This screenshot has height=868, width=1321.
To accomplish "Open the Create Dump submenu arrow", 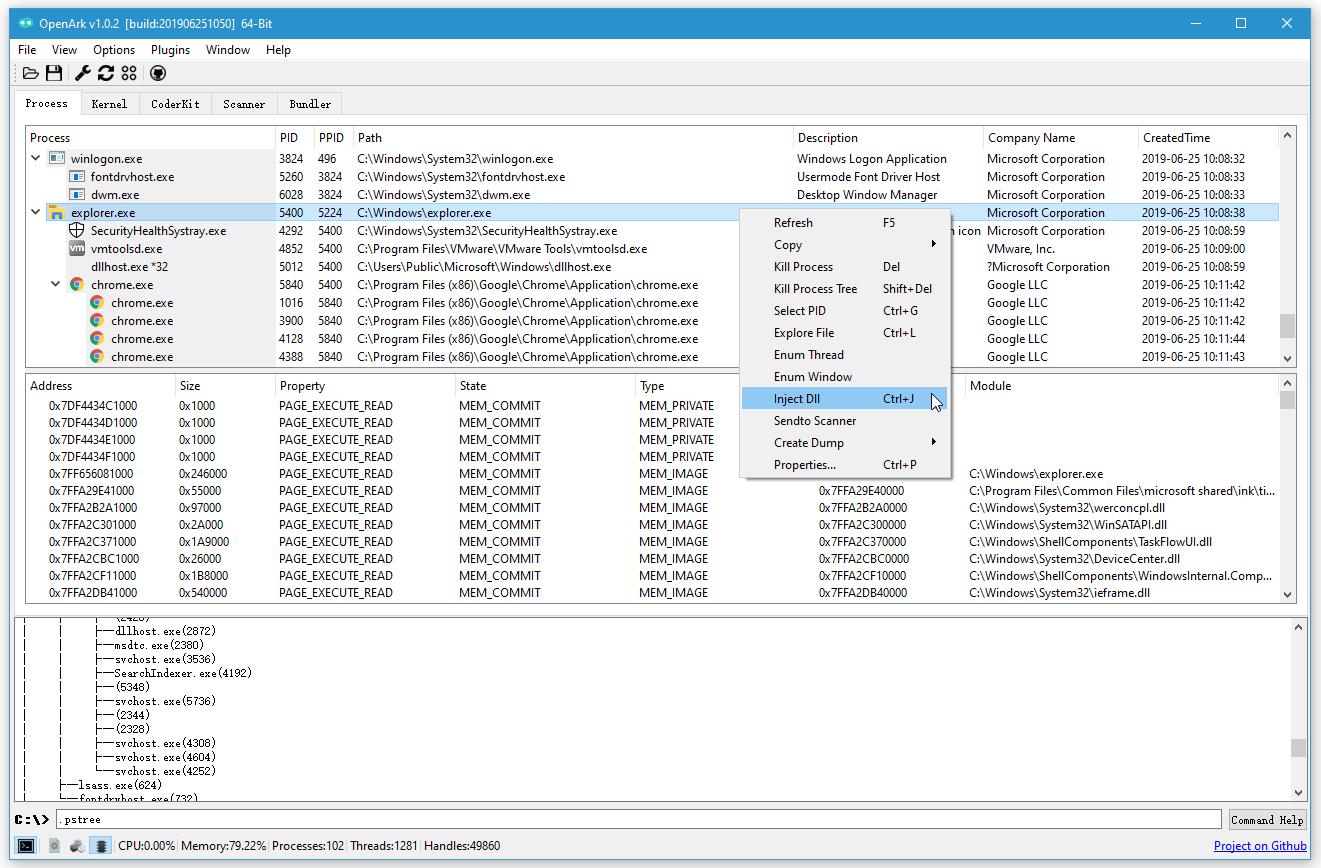I will [934, 442].
